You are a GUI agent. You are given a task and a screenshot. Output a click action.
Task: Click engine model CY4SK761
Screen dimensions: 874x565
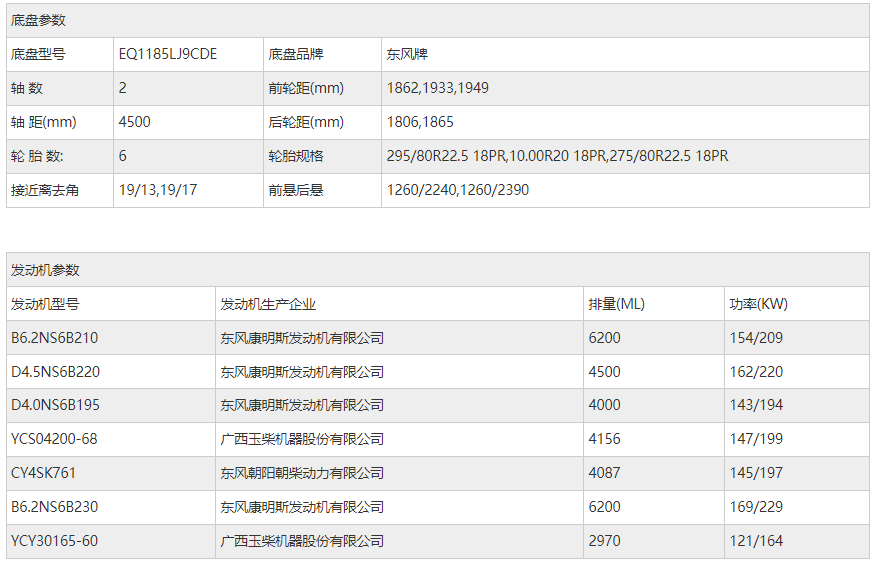click(x=44, y=473)
